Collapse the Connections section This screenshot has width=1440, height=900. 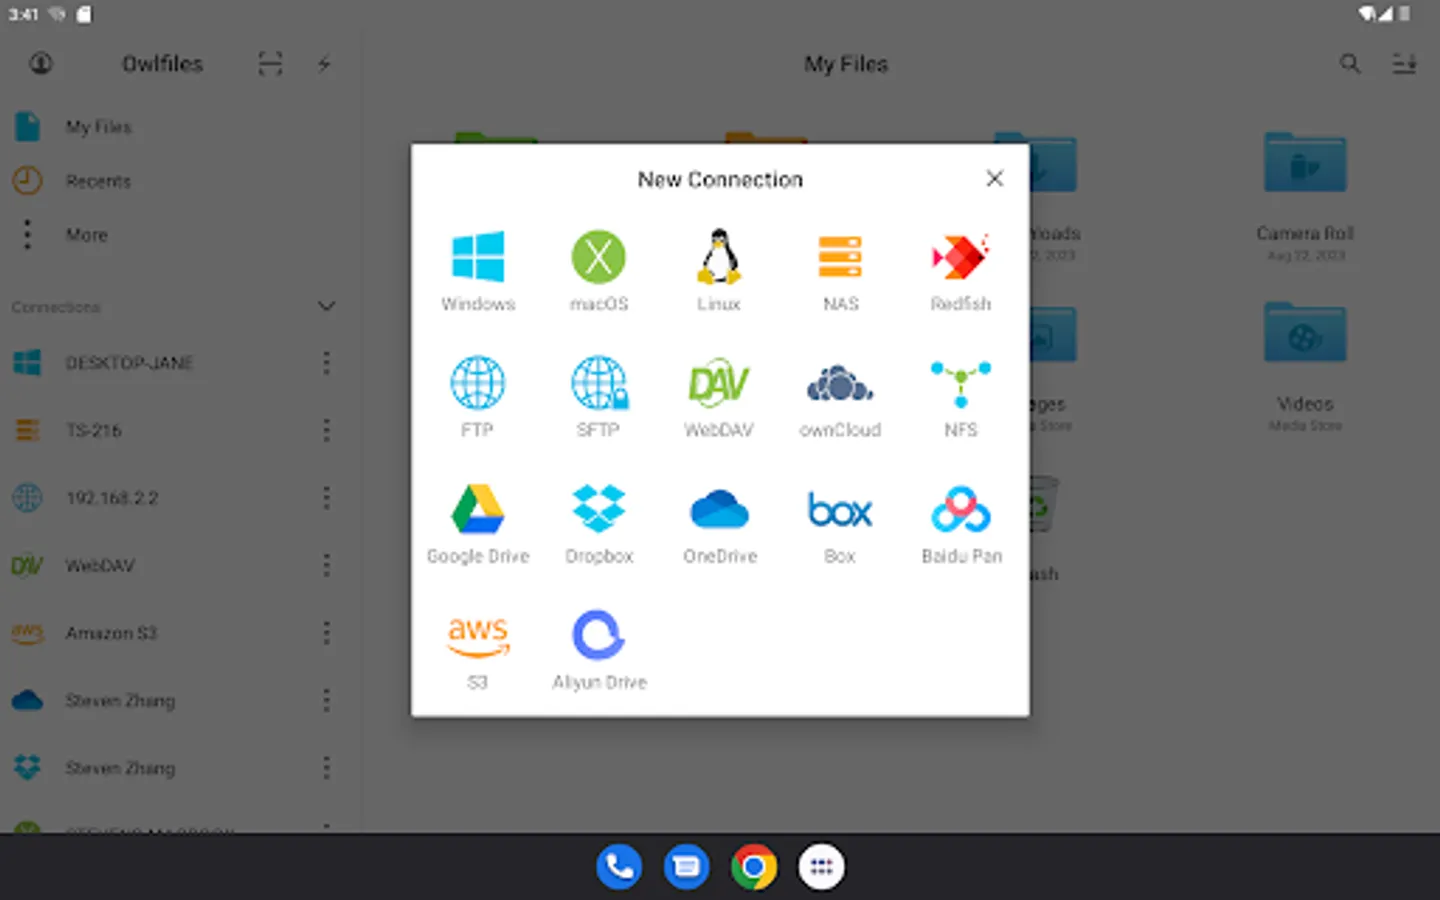[x=326, y=306]
